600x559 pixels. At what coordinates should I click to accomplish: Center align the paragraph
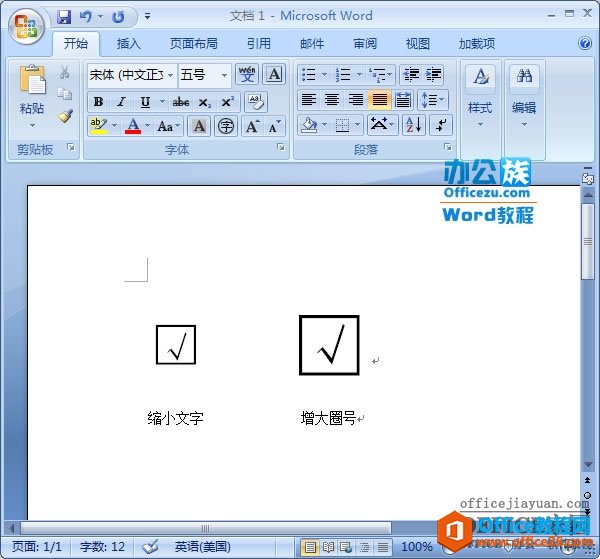pyautogui.click(x=332, y=100)
